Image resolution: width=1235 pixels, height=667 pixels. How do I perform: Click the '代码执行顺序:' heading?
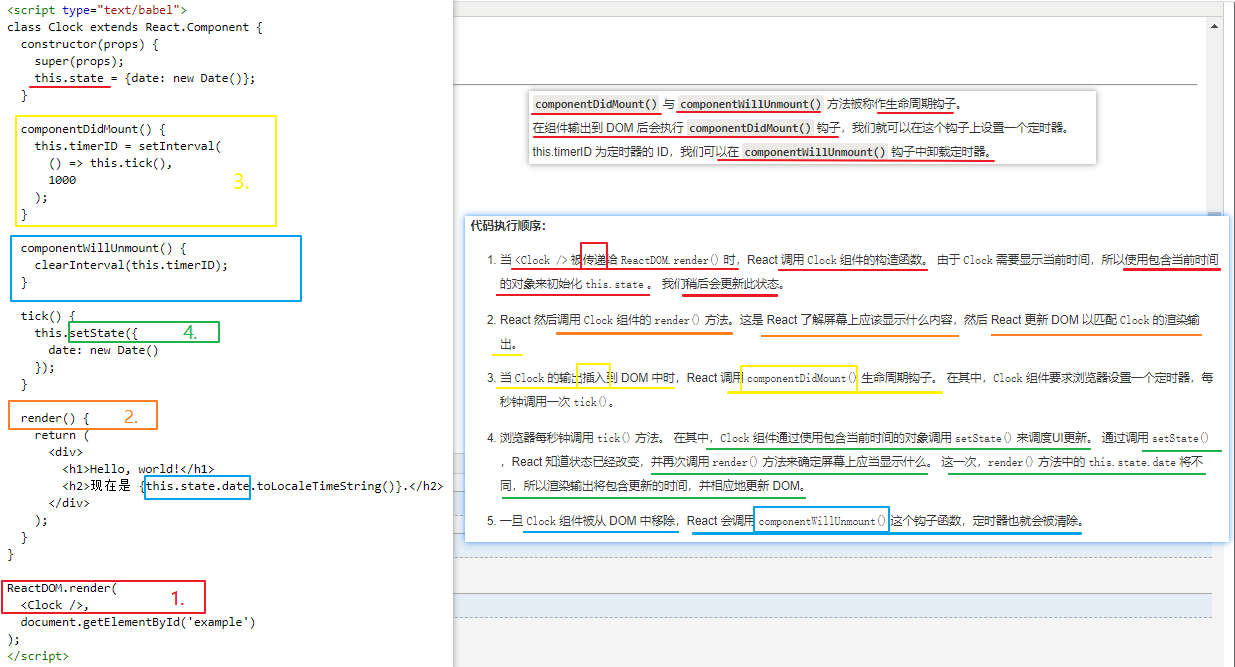coord(508,226)
